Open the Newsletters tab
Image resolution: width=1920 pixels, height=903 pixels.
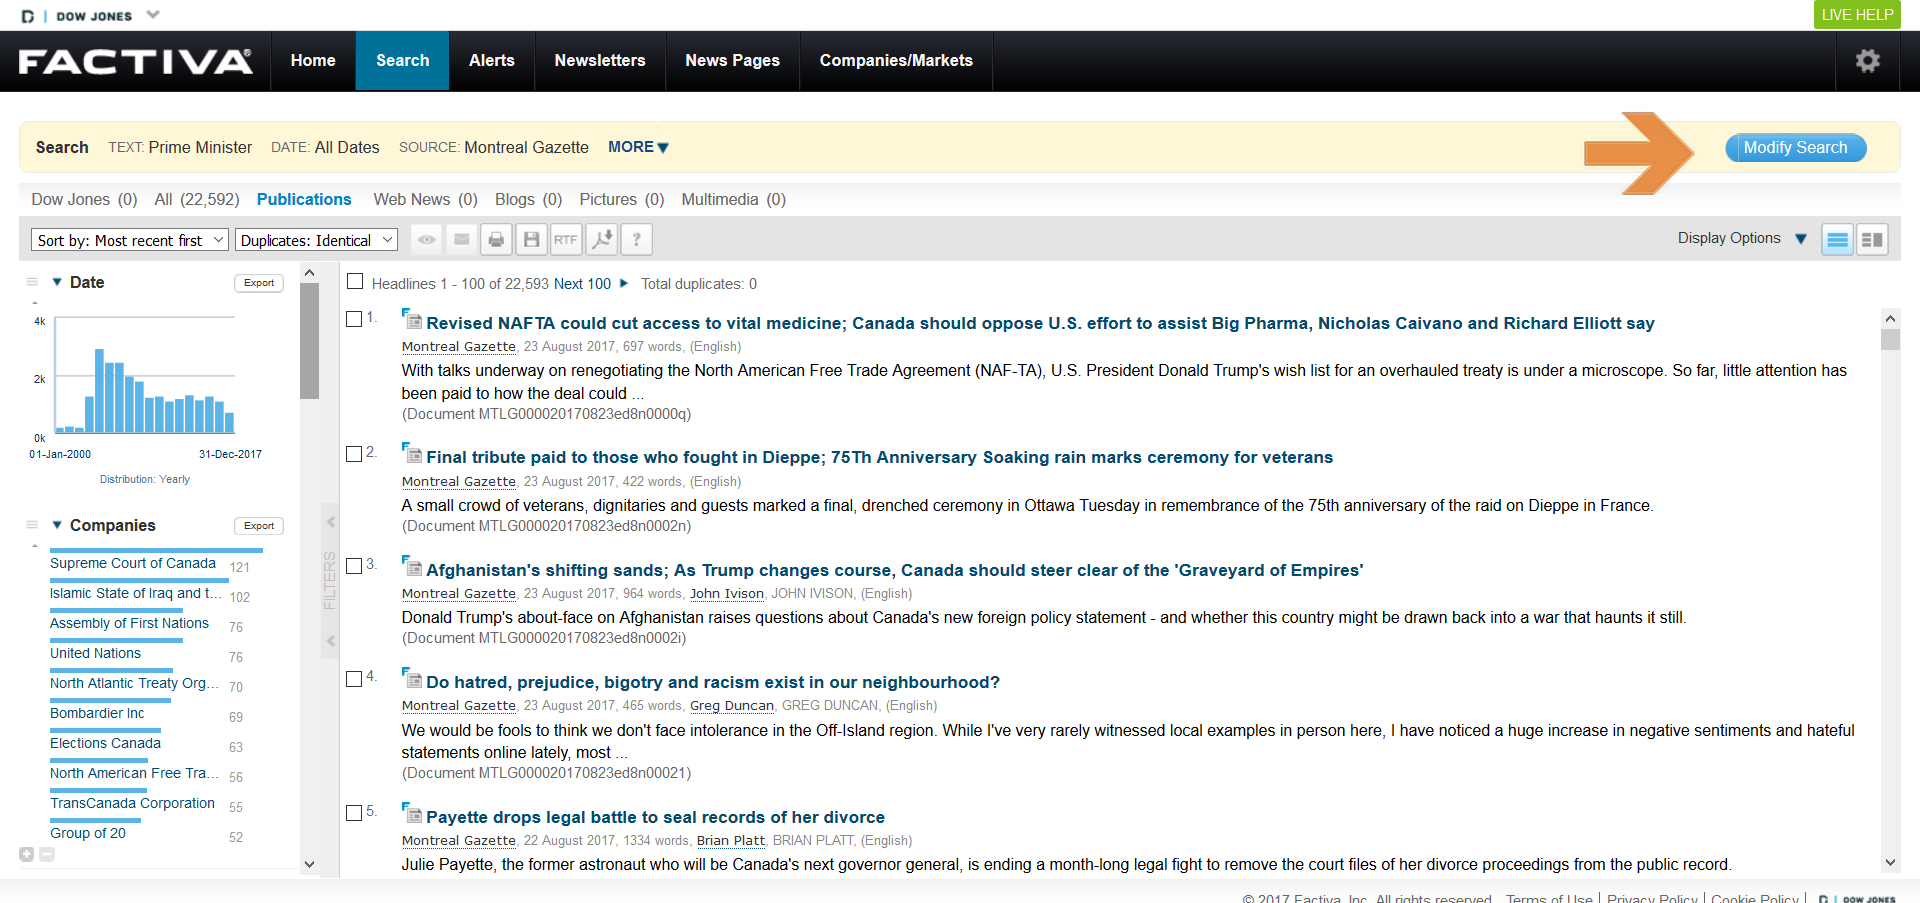tap(600, 61)
